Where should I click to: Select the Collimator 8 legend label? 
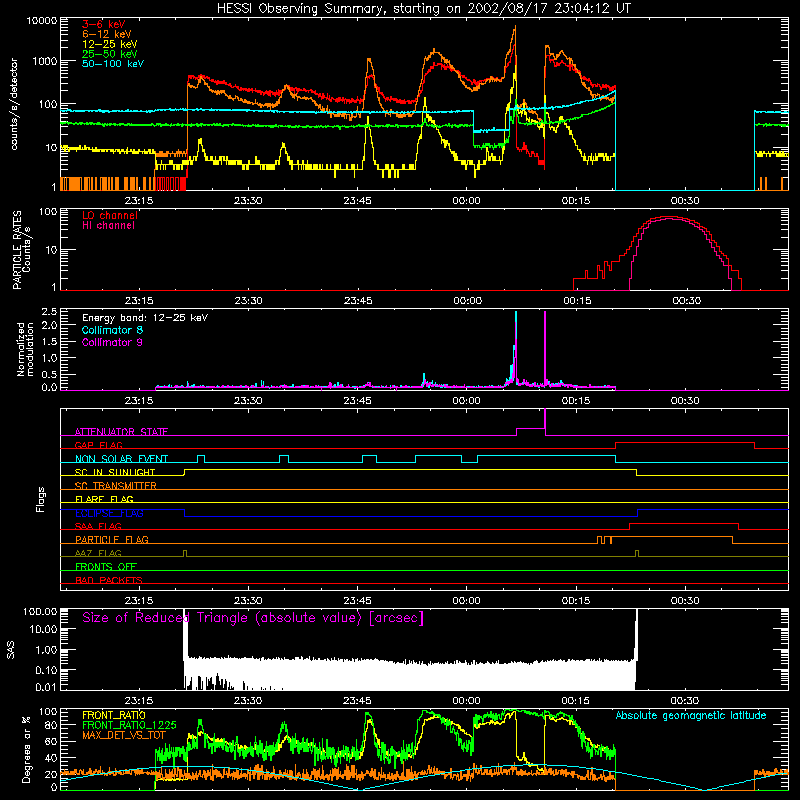[112, 330]
